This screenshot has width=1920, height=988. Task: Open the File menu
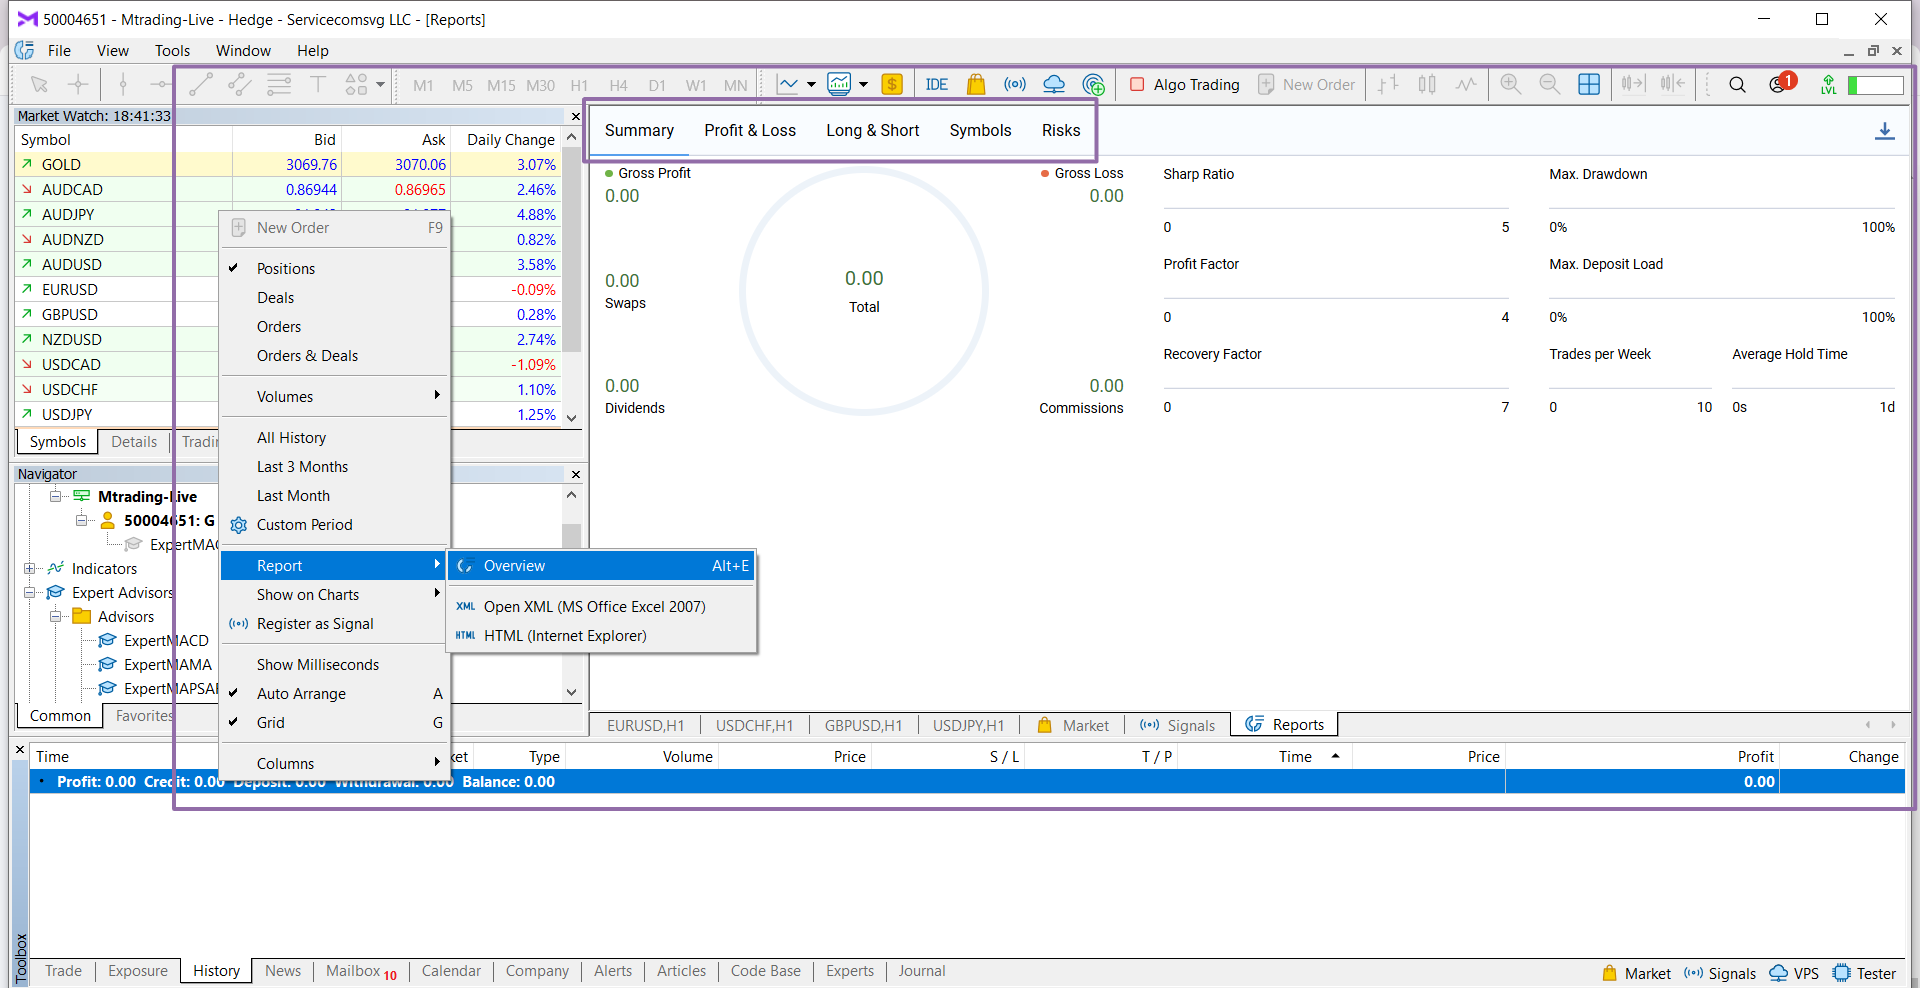(59, 51)
